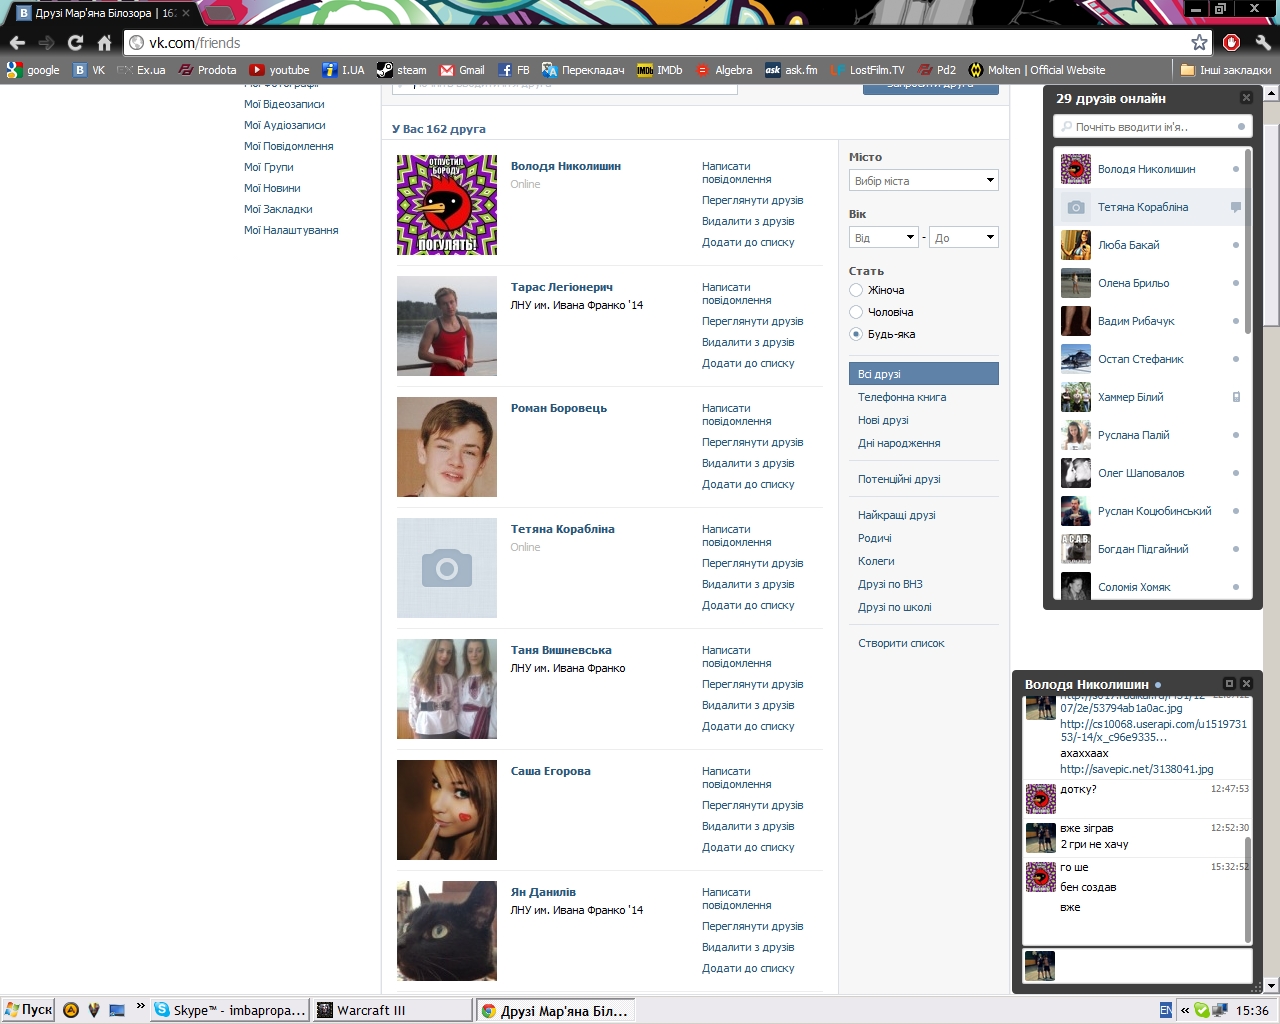
Task: Close the online friends panel
Action: coord(1246,98)
